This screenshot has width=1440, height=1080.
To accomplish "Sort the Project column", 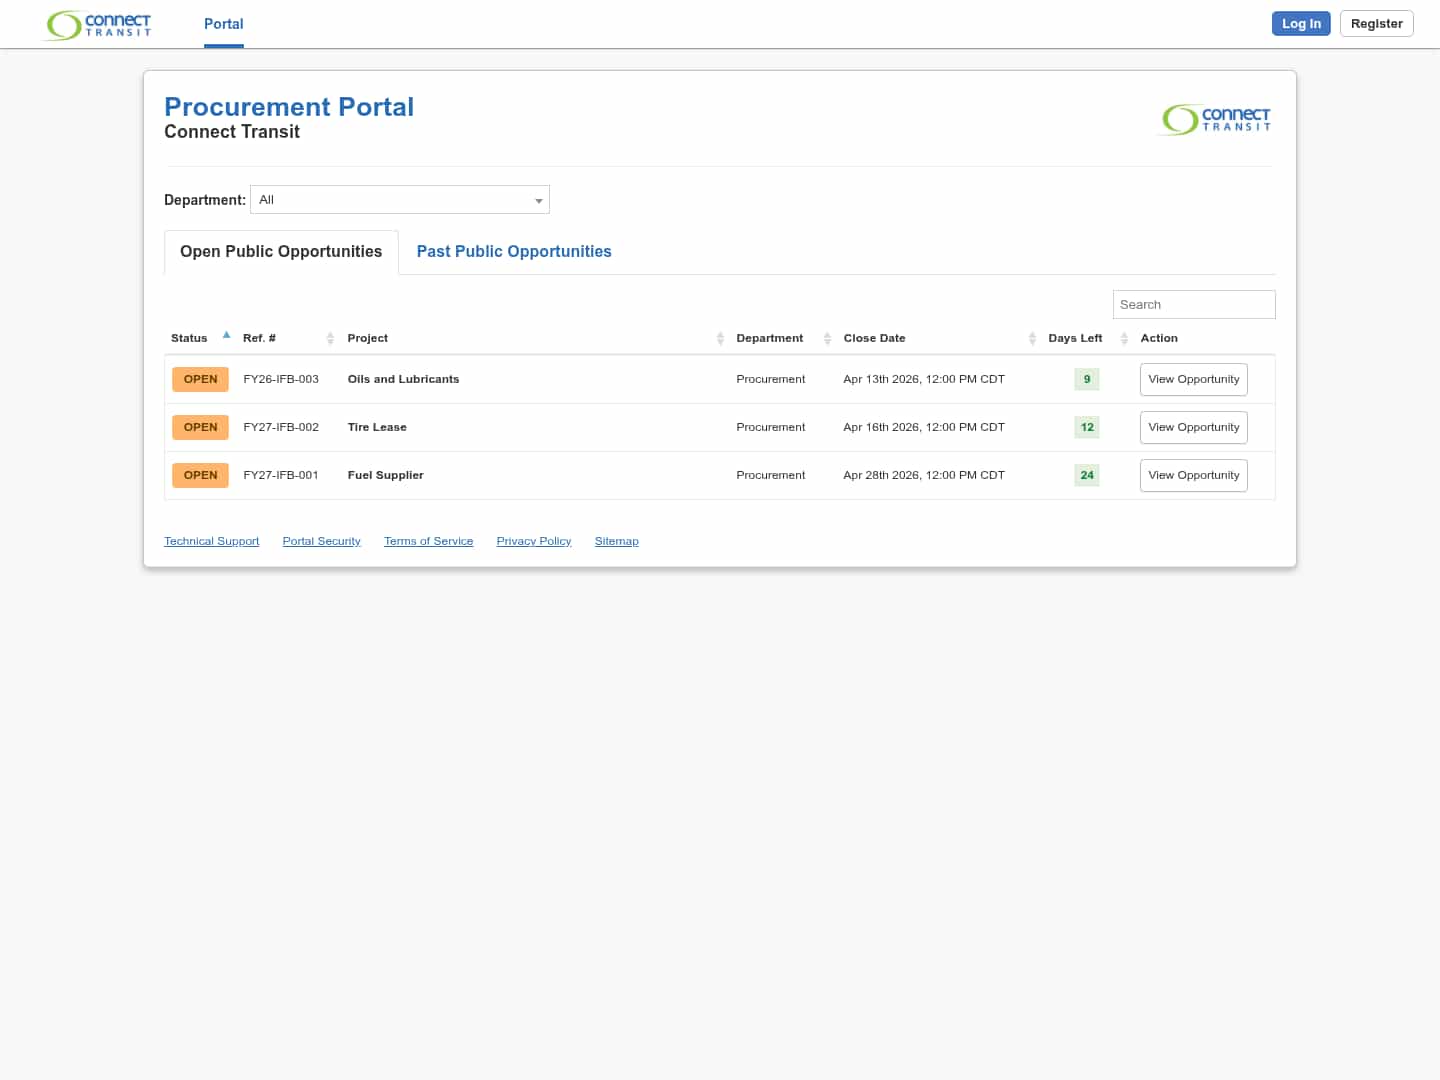I will point(720,338).
